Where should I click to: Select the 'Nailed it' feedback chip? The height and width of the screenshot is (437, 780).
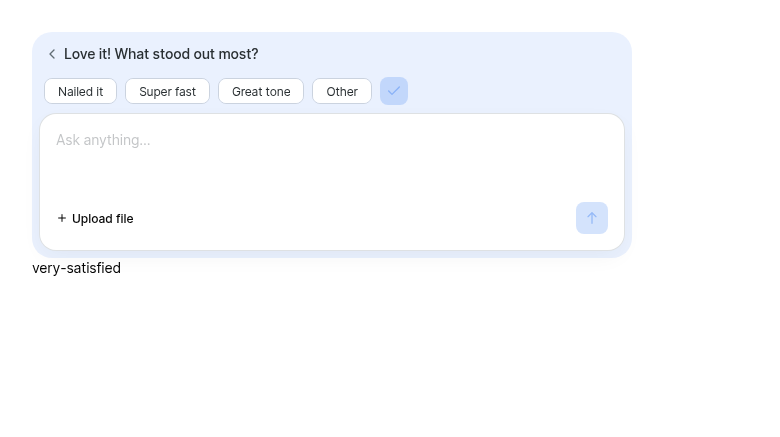[81, 92]
